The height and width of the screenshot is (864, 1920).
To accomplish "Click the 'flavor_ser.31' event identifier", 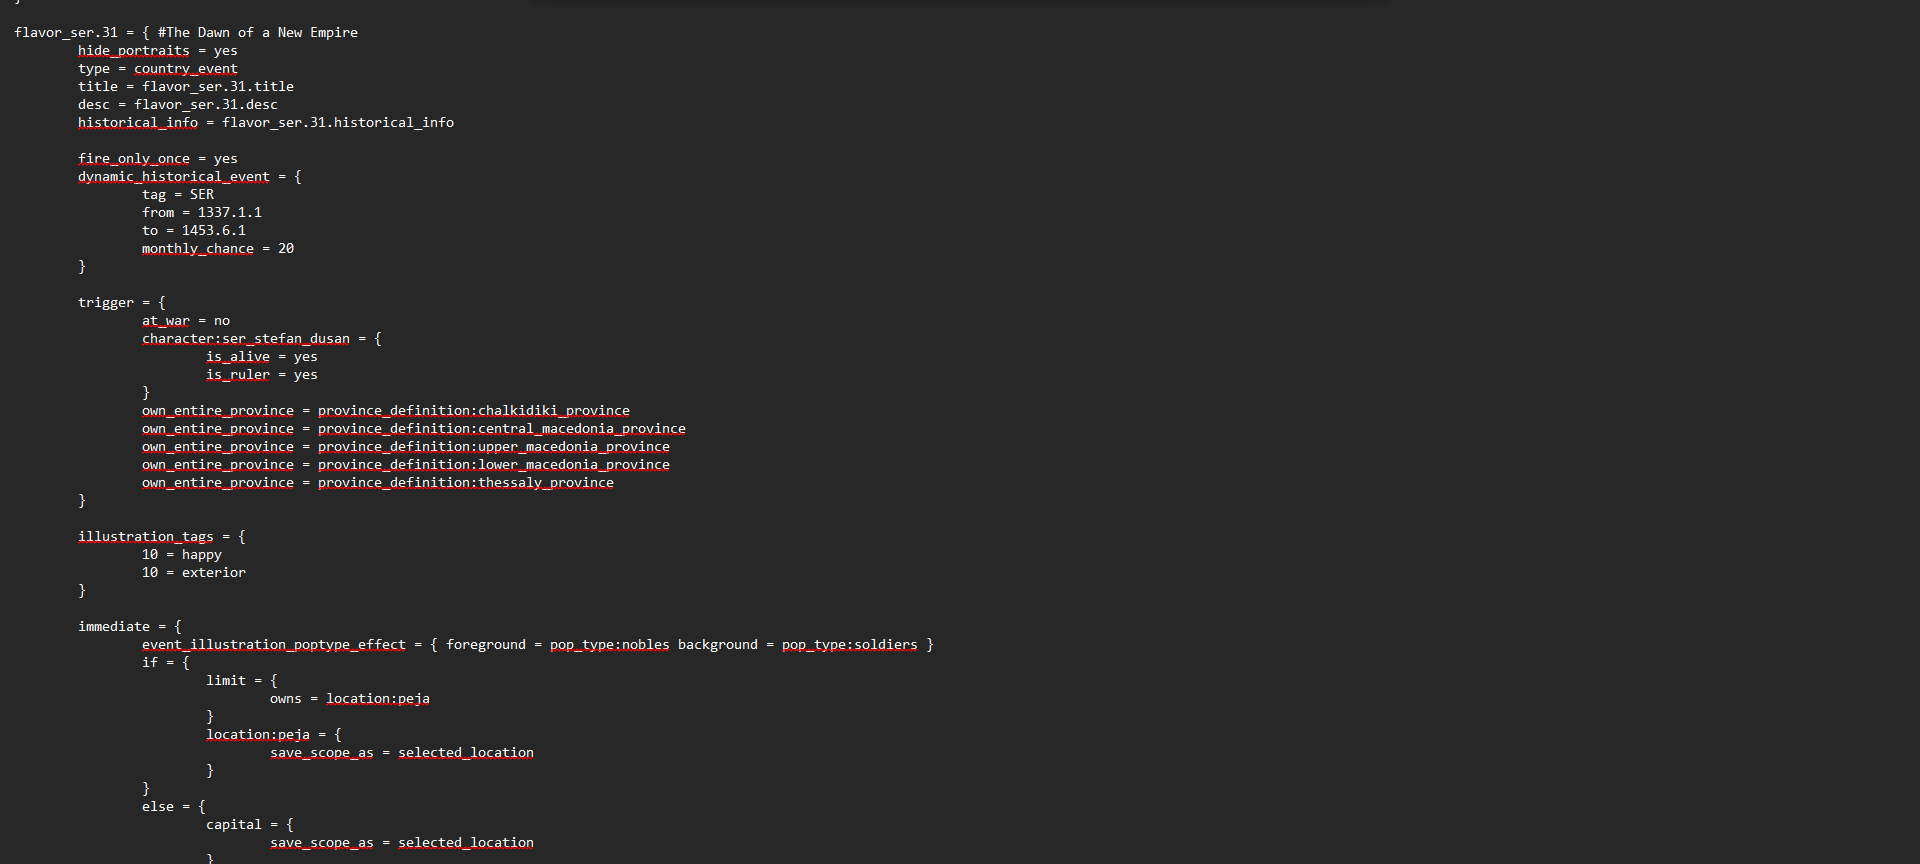I will (66, 33).
